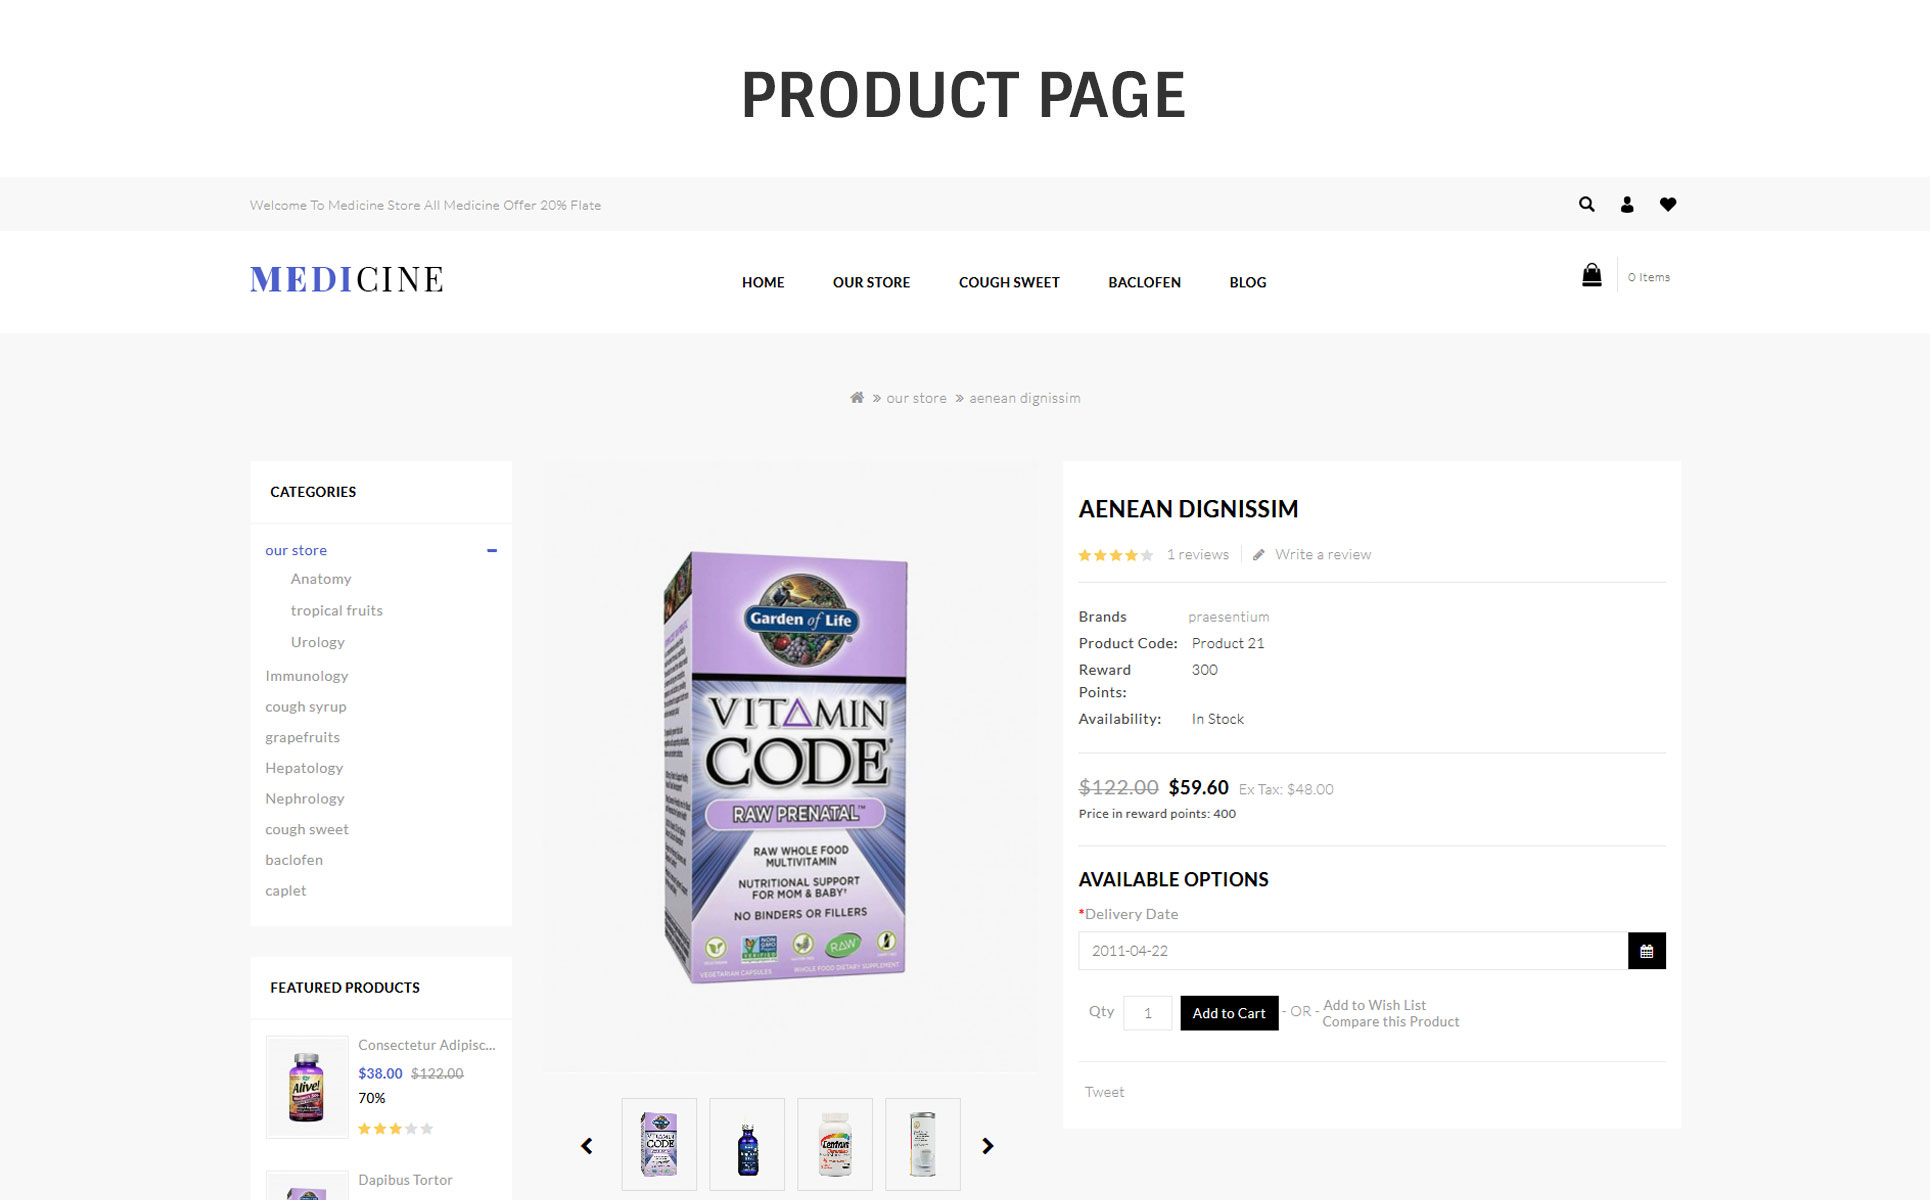Open search with the magnifier icon
The height and width of the screenshot is (1200, 1930).
1586,204
